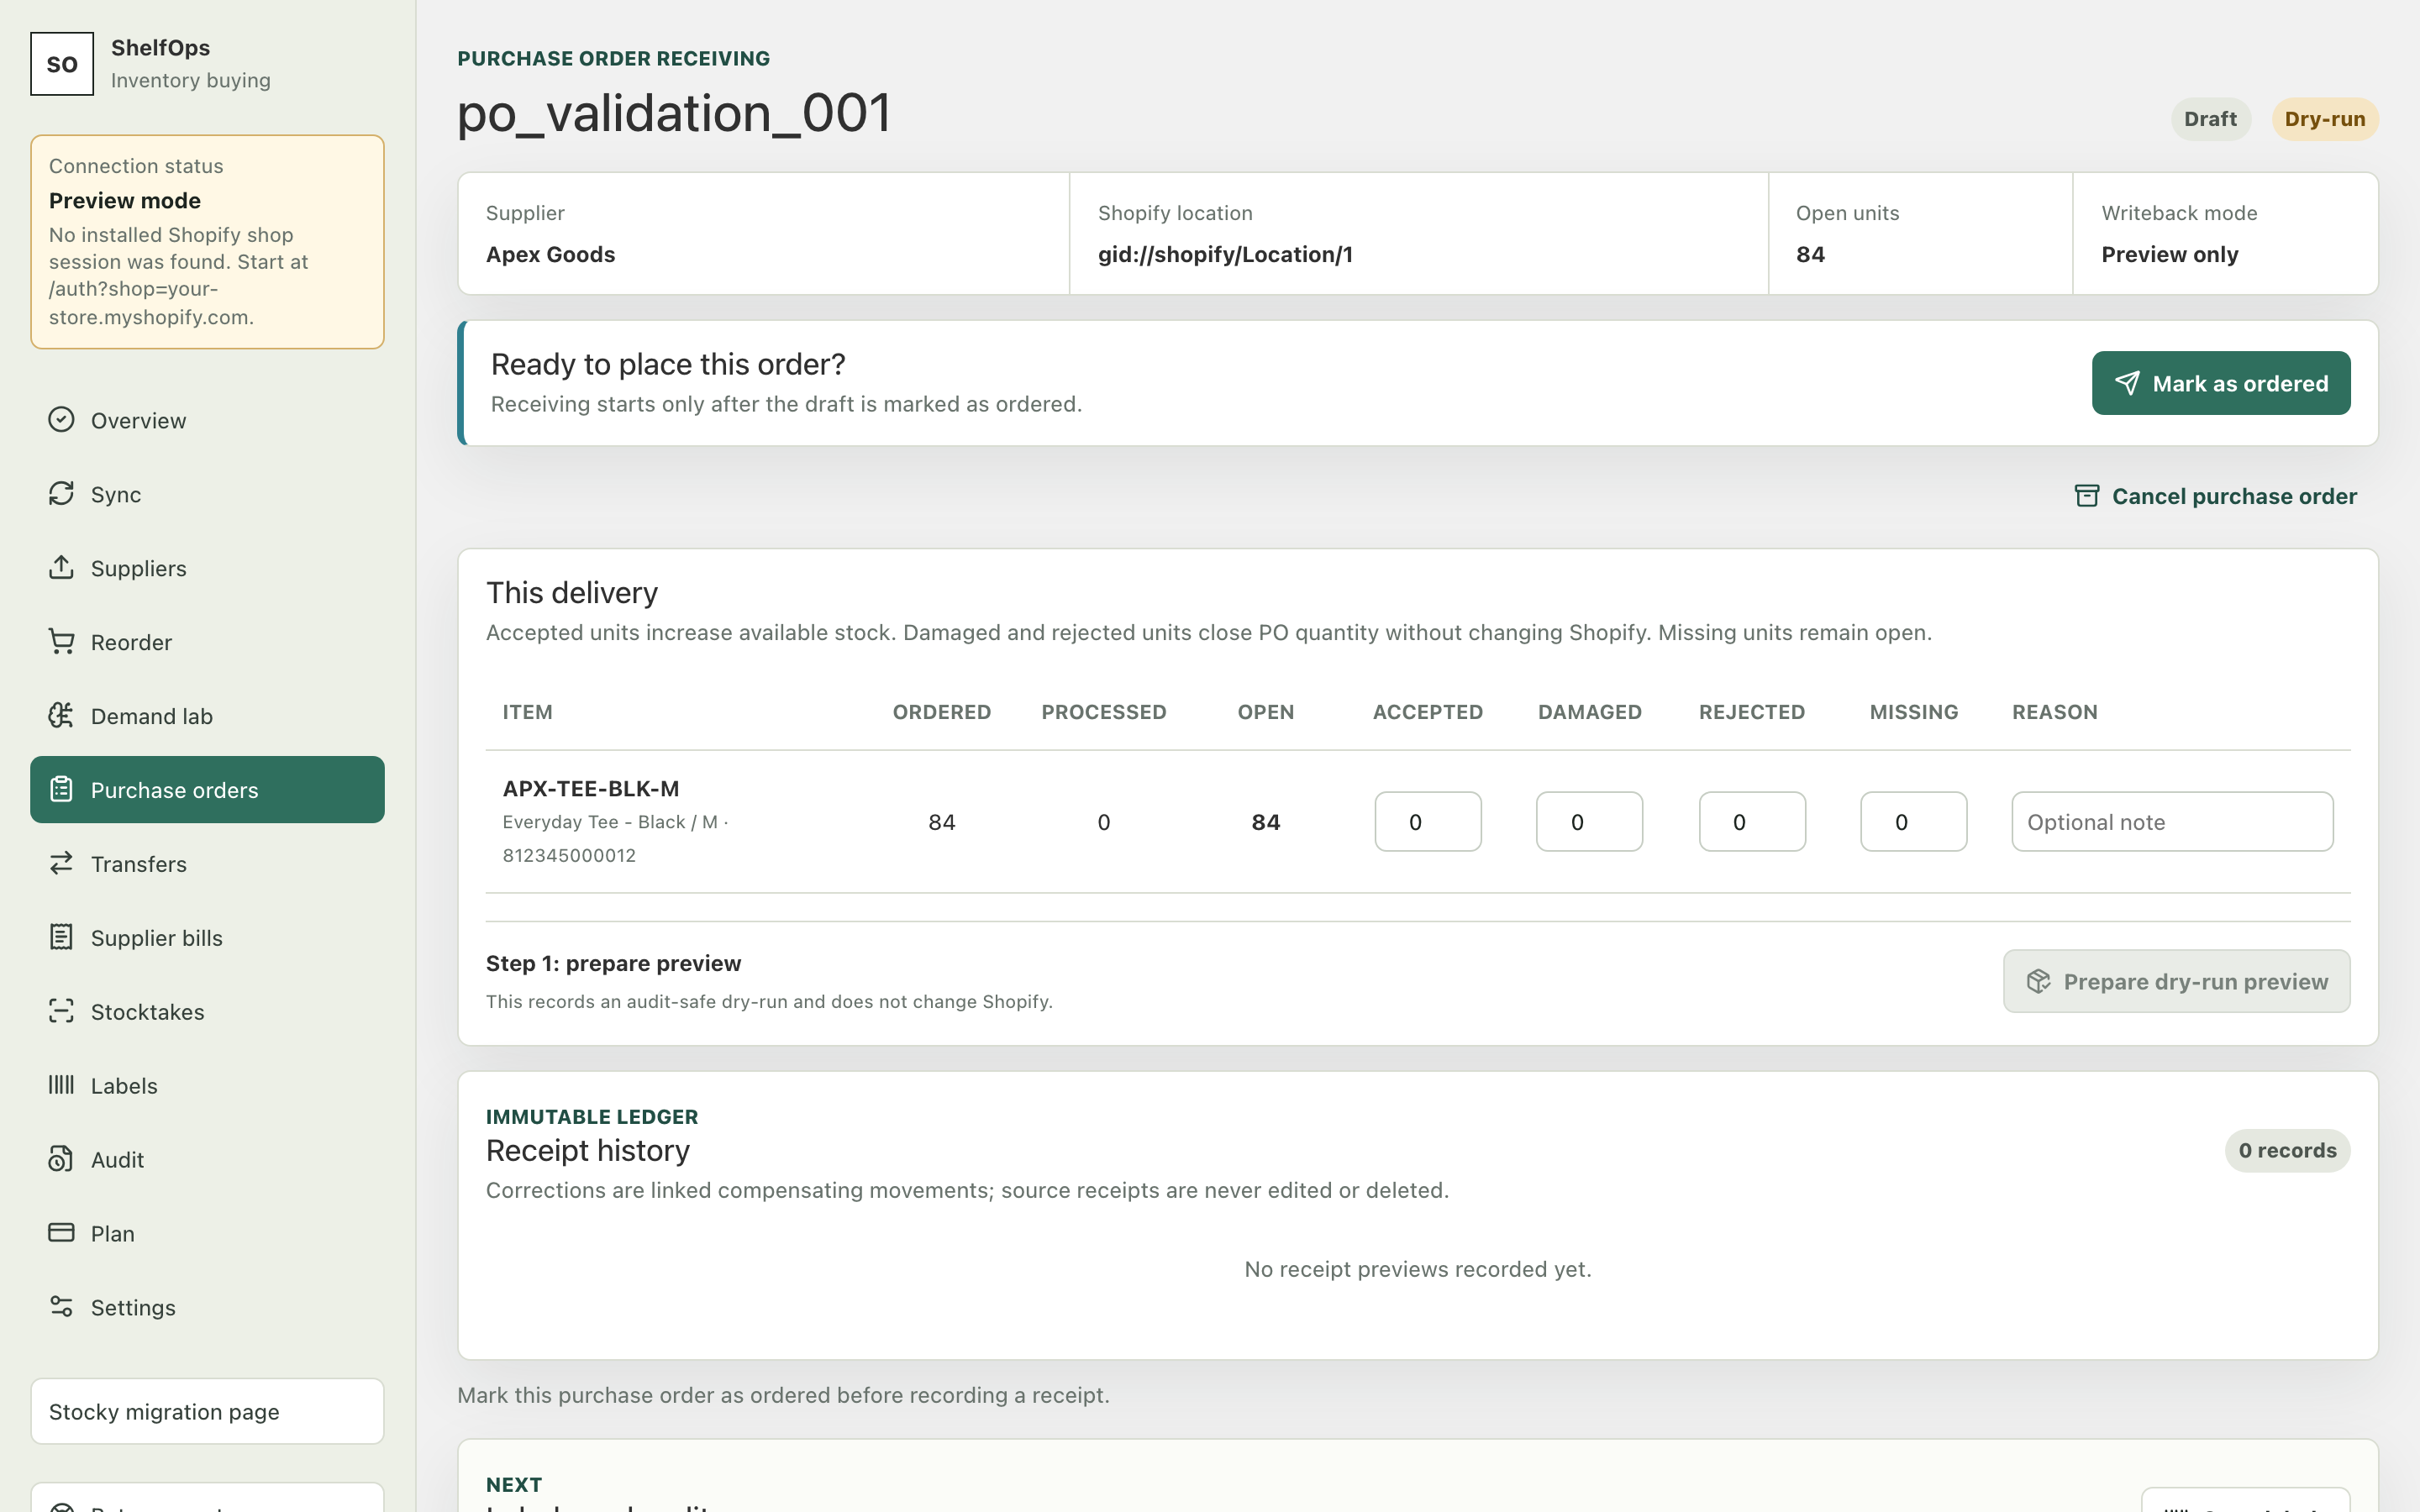
Task: Click the Audit icon in sidebar
Action: tap(61, 1159)
